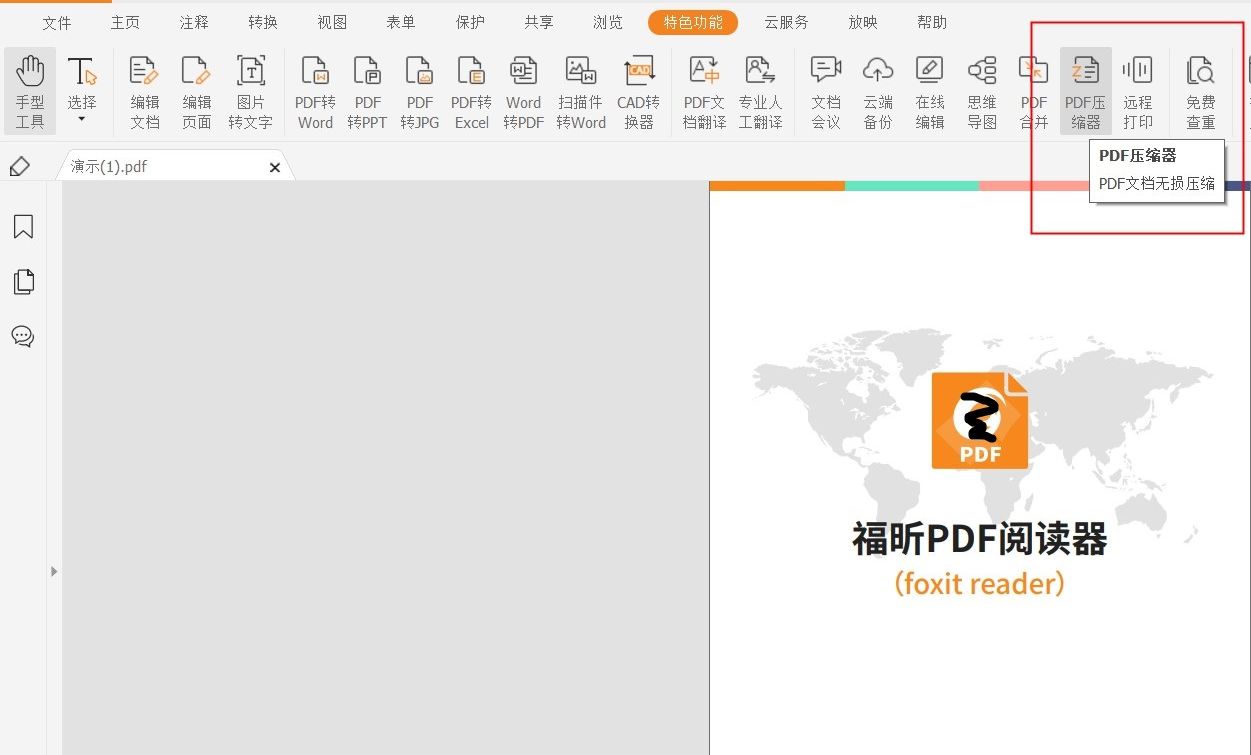1251x755 pixels.
Task: Click the PDF转Word conversion icon
Action: (x=315, y=90)
